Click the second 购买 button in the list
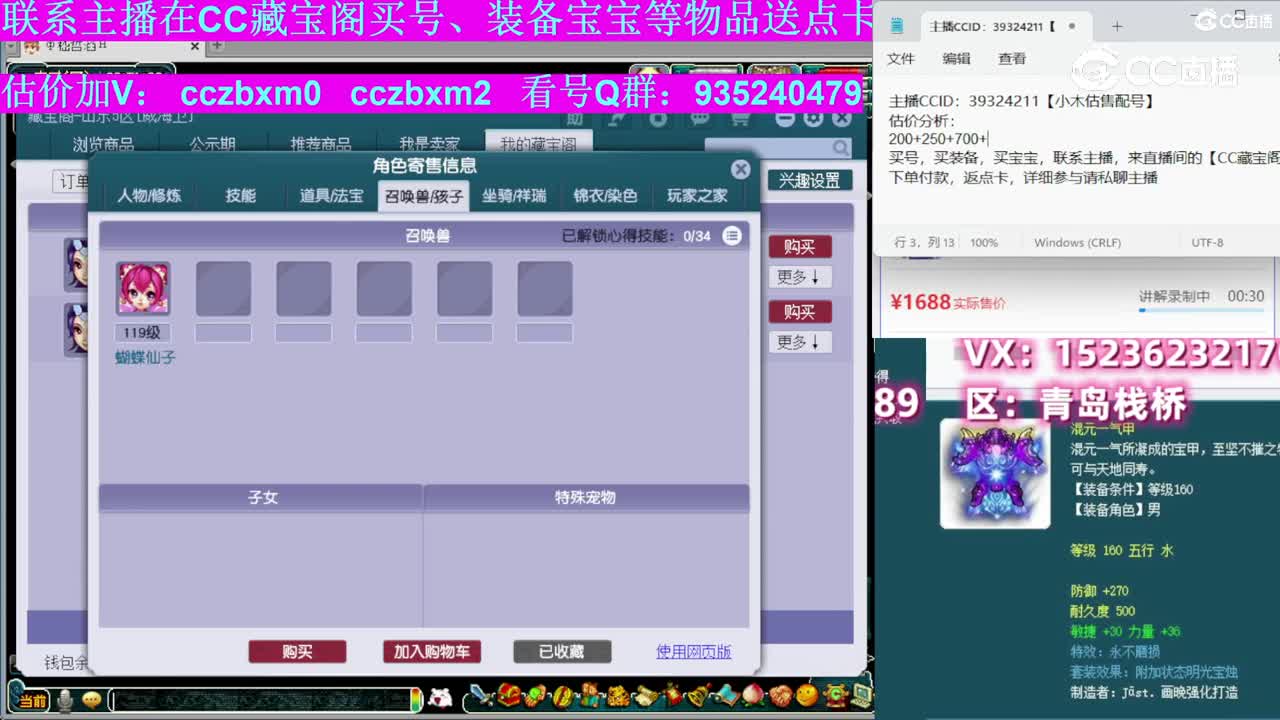The height and width of the screenshot is (720, 1280). 800,312
